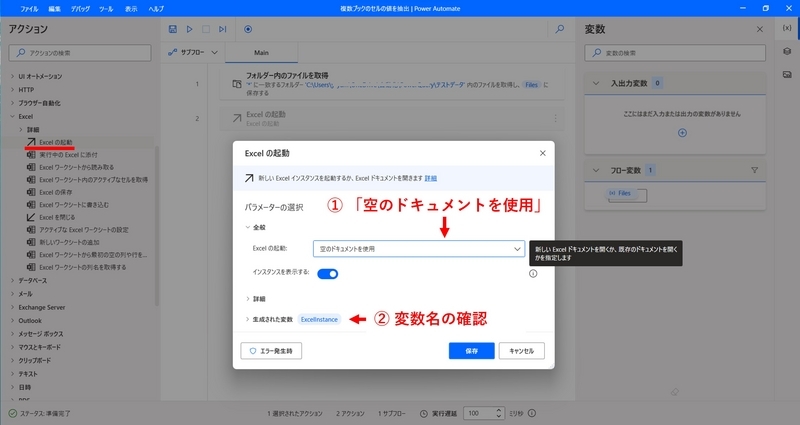Open the 編集 menu
Screen dimensions: 800x425
[x=55, y=9]
